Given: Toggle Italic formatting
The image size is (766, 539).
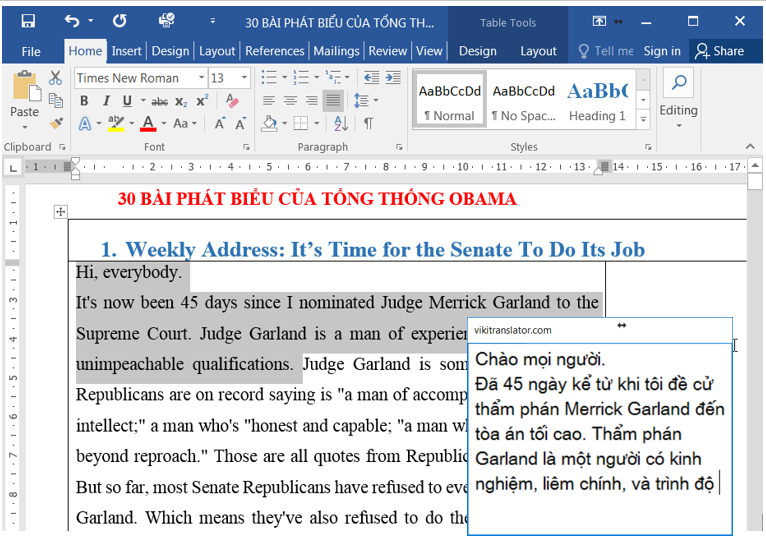Looking at the screenshot, I should pyautogui.click(x=105, y=101).
